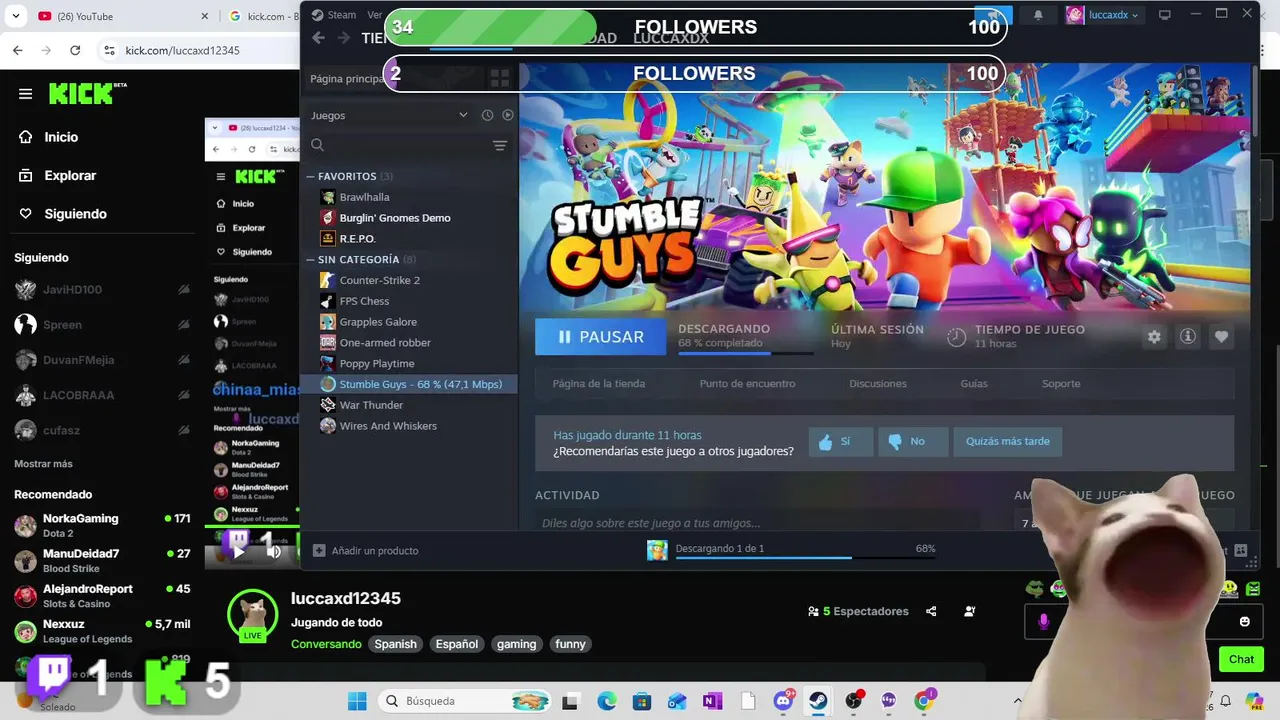
Task: Open Steam notifications bell
Action: point(1038,15)
